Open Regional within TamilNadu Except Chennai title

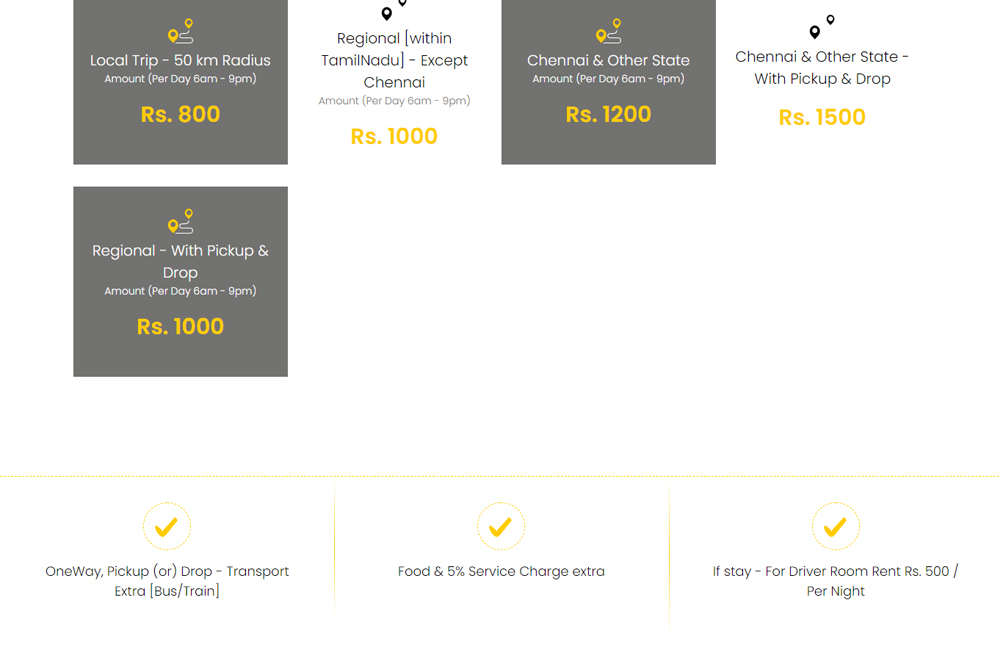tap(394, 60)
